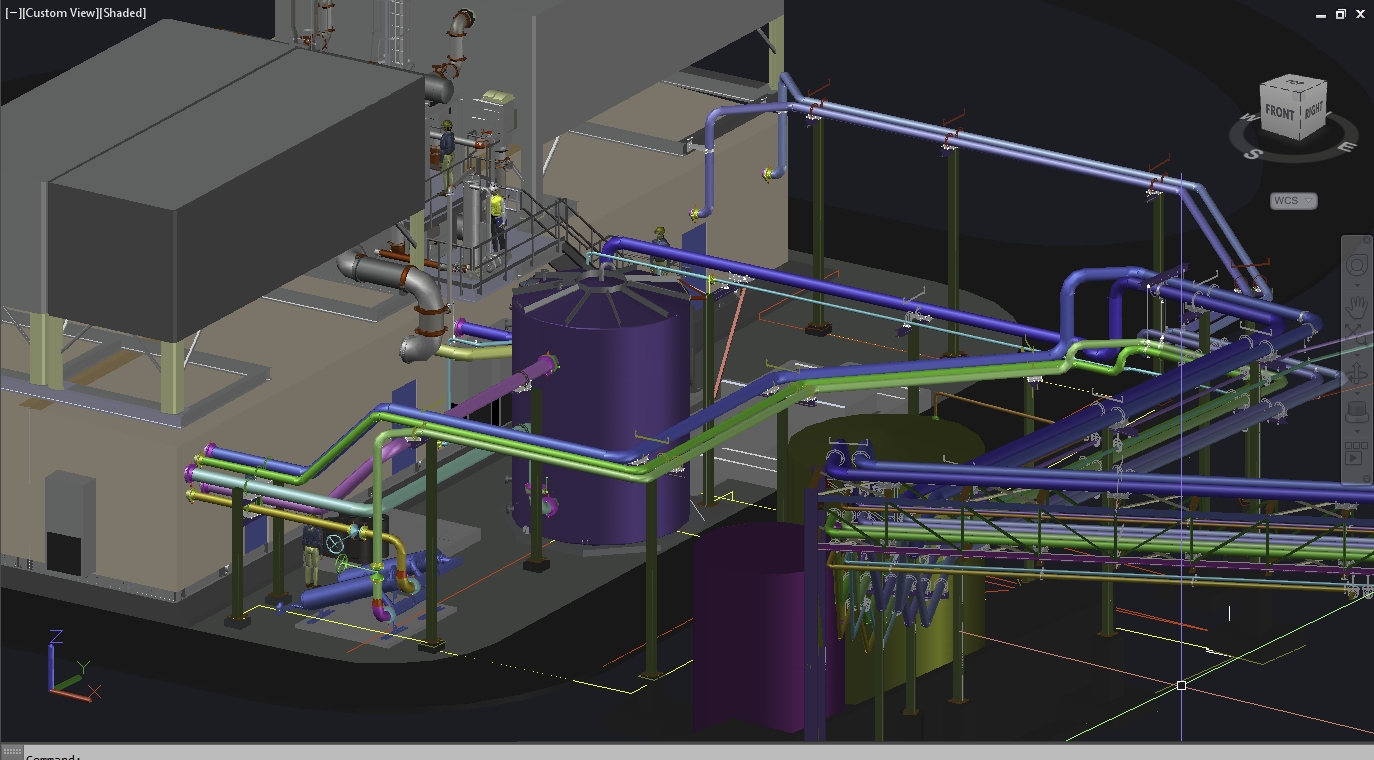Activate the Zoom Extents tool
Viewport: 1374px width, 760px height.
1356,336
